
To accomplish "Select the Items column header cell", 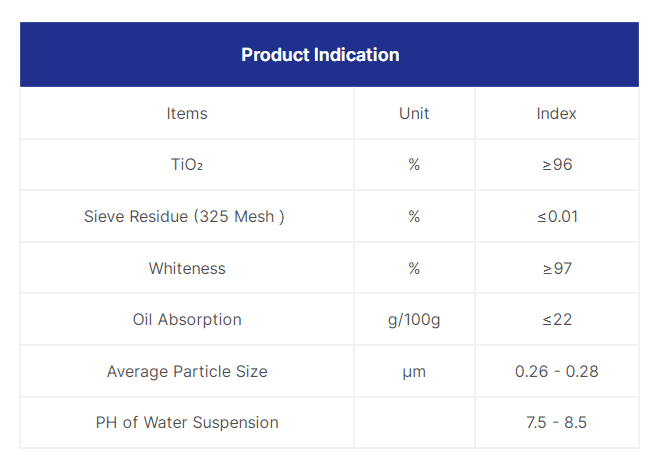I will 187,113.
